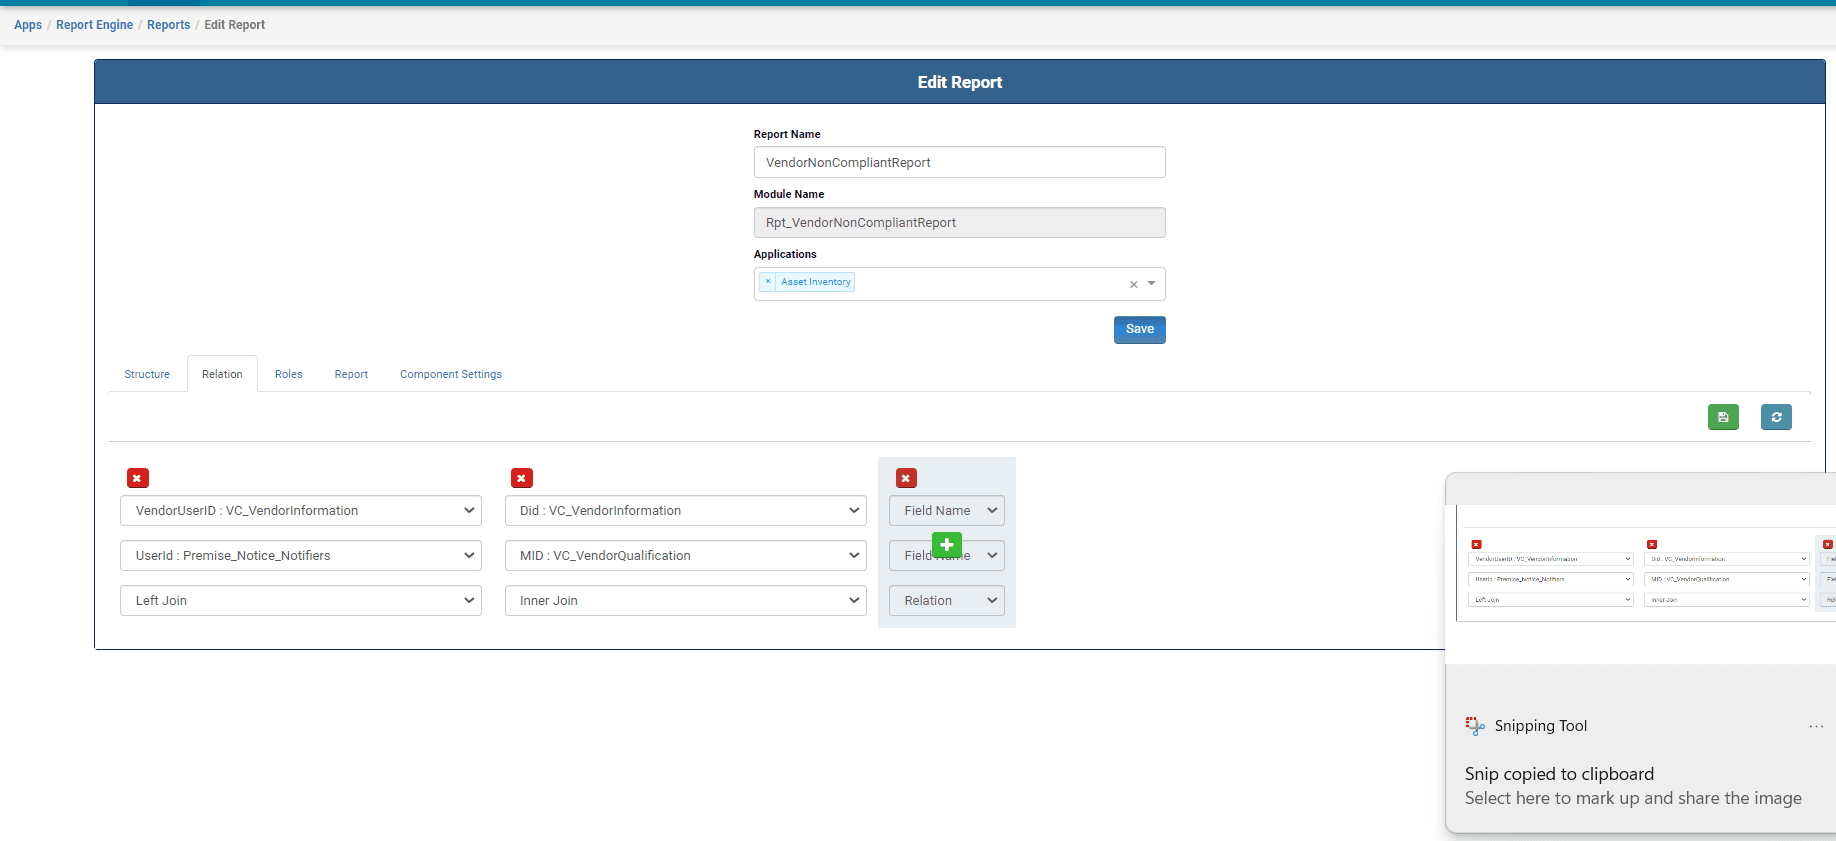Screen dimensions: 1836x841
Task: Click 'Select here to mark up' notification text
Action: pyautogui.click(x=1633, y=798)
